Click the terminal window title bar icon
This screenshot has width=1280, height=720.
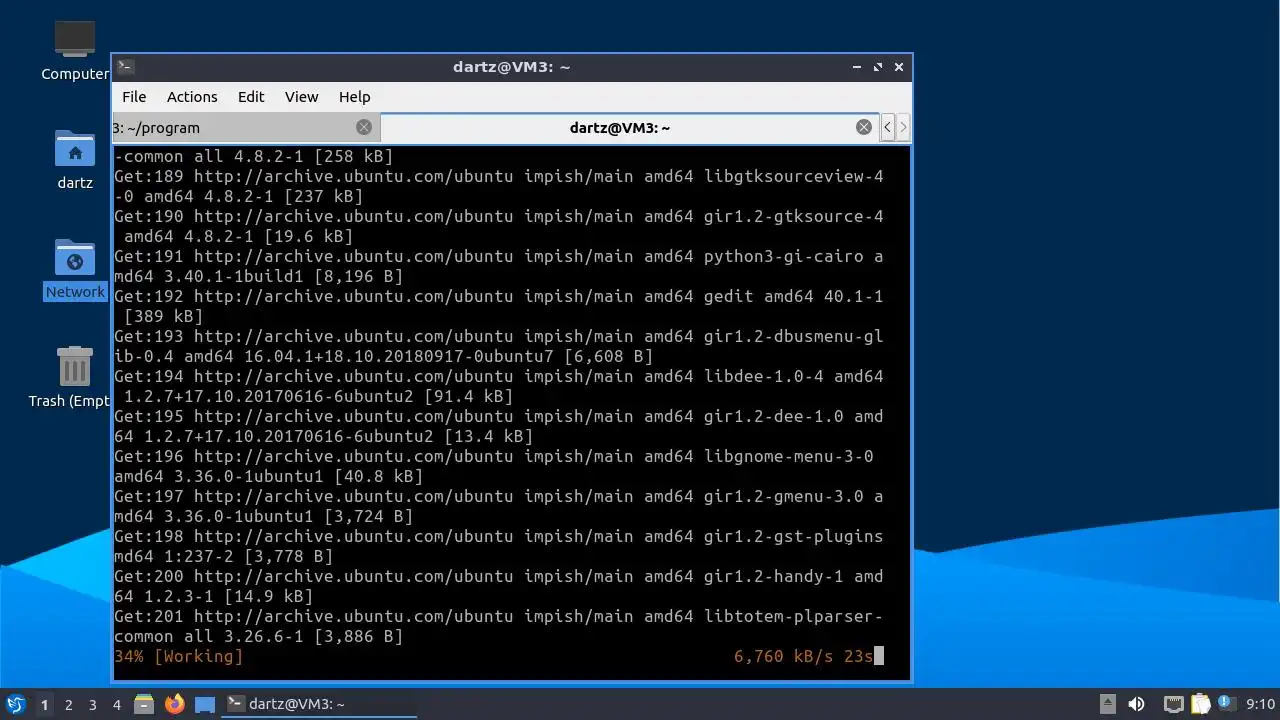point(125,67)
